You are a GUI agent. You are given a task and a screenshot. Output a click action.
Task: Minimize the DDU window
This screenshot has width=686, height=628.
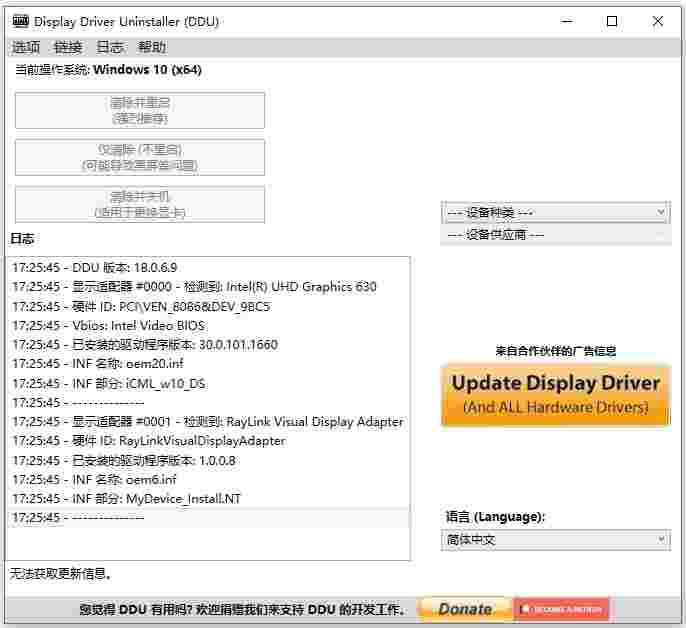coord(567,21)
